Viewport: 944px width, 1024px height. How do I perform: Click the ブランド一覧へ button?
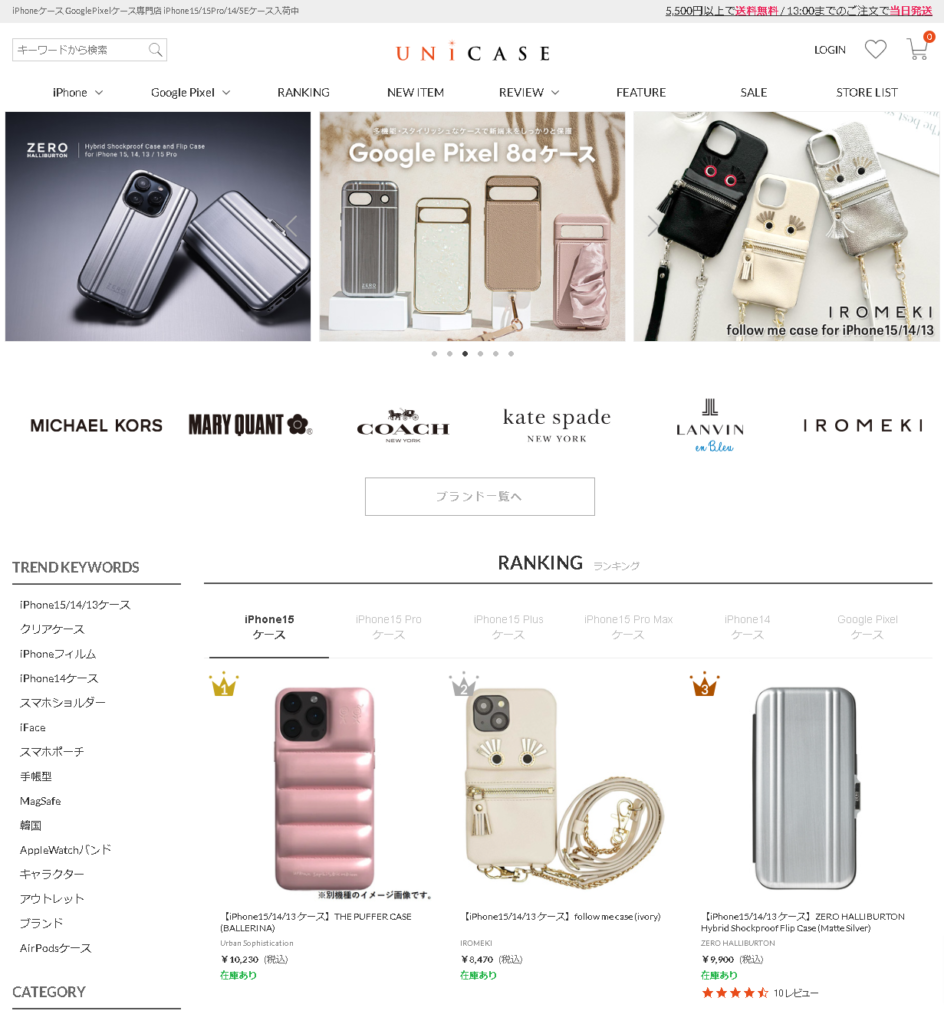coord(480,496)
